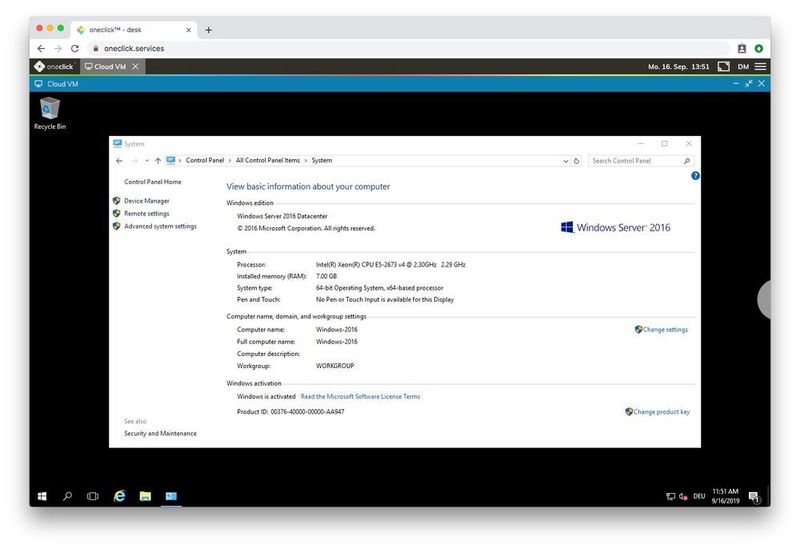The height and width of the screenshot is (549, 800).
Task: Go back in the browser
Action: [x=41, y=48]
